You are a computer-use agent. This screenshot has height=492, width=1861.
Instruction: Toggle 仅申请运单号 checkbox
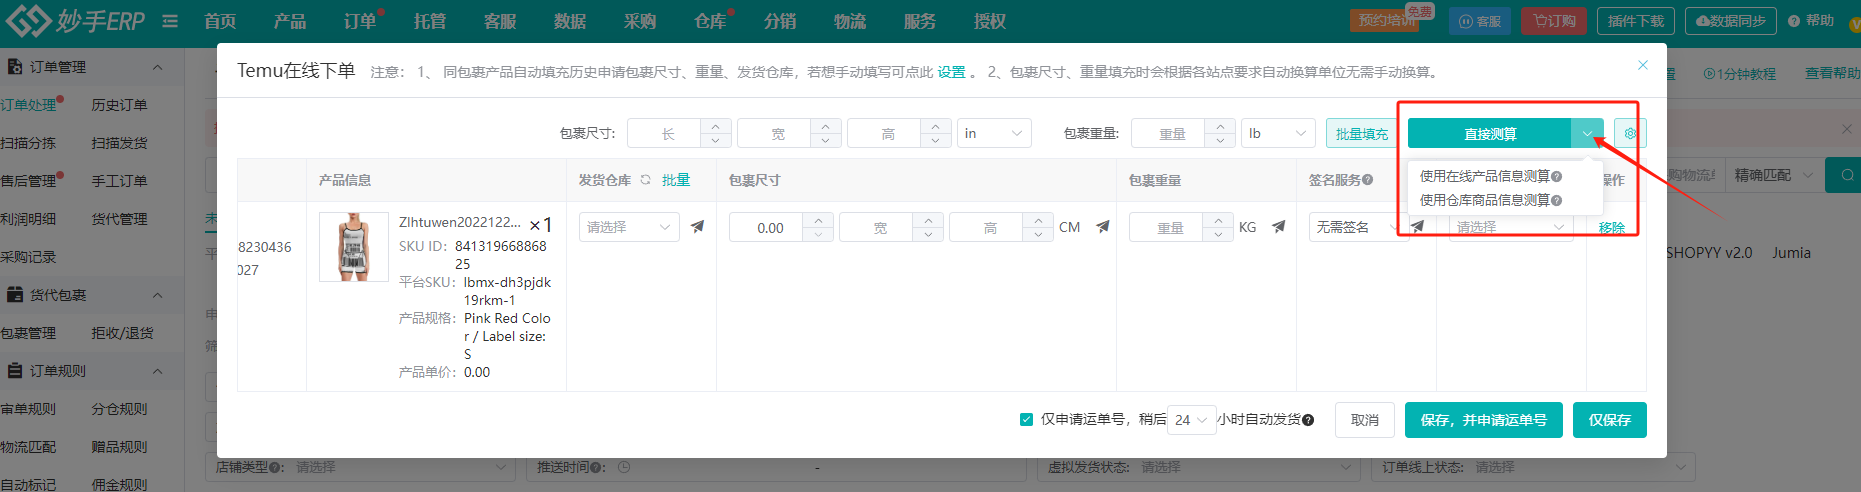coord(1026,420)
